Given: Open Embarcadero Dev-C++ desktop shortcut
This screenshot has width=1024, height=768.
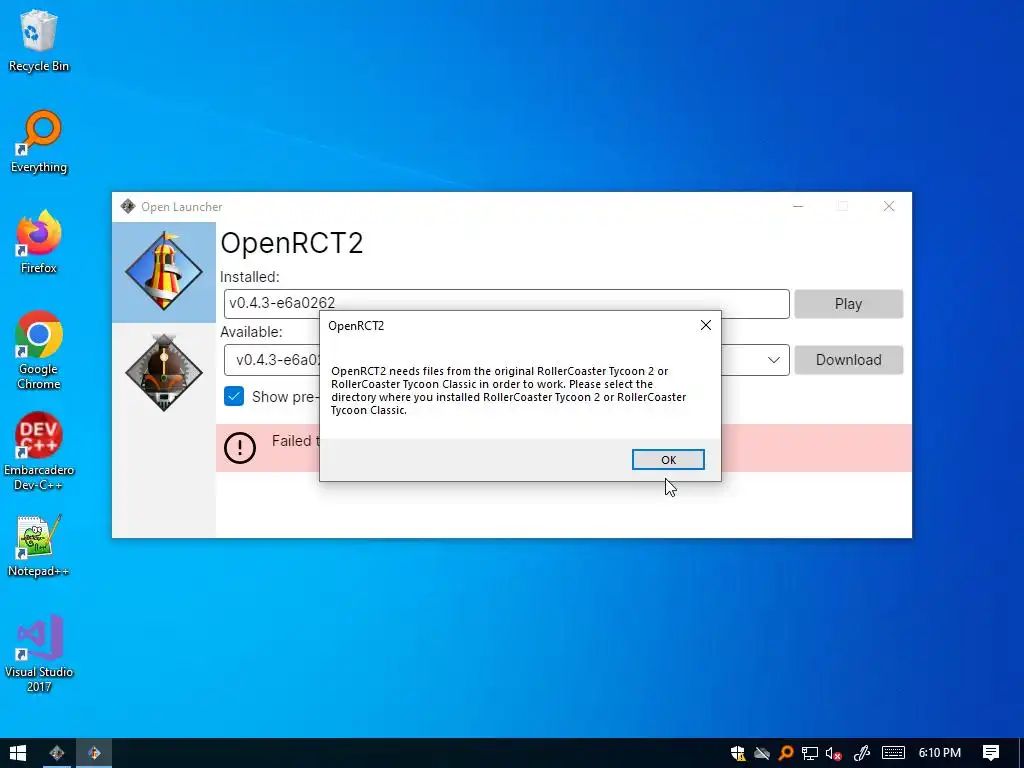Looking at the screenshot, I should [39, 451].
